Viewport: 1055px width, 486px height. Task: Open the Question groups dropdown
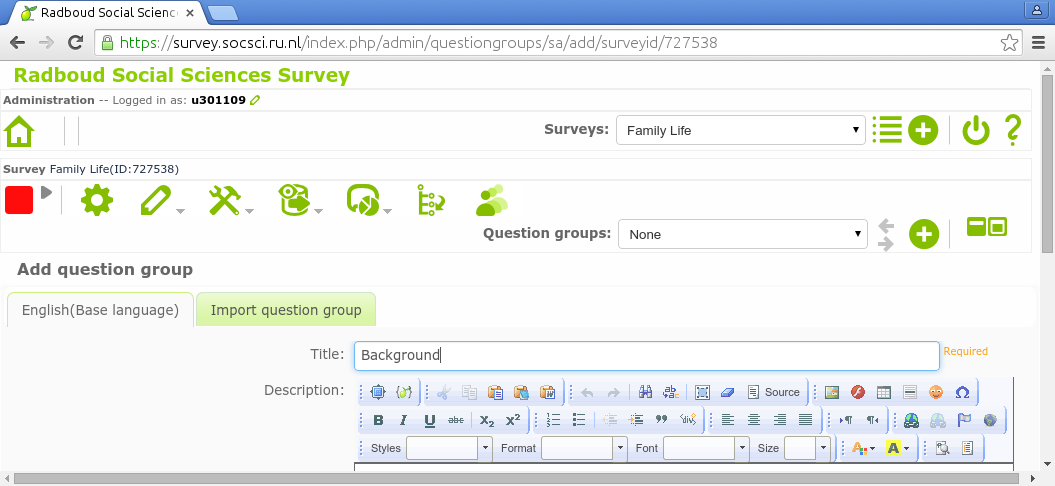coord(741,234)
